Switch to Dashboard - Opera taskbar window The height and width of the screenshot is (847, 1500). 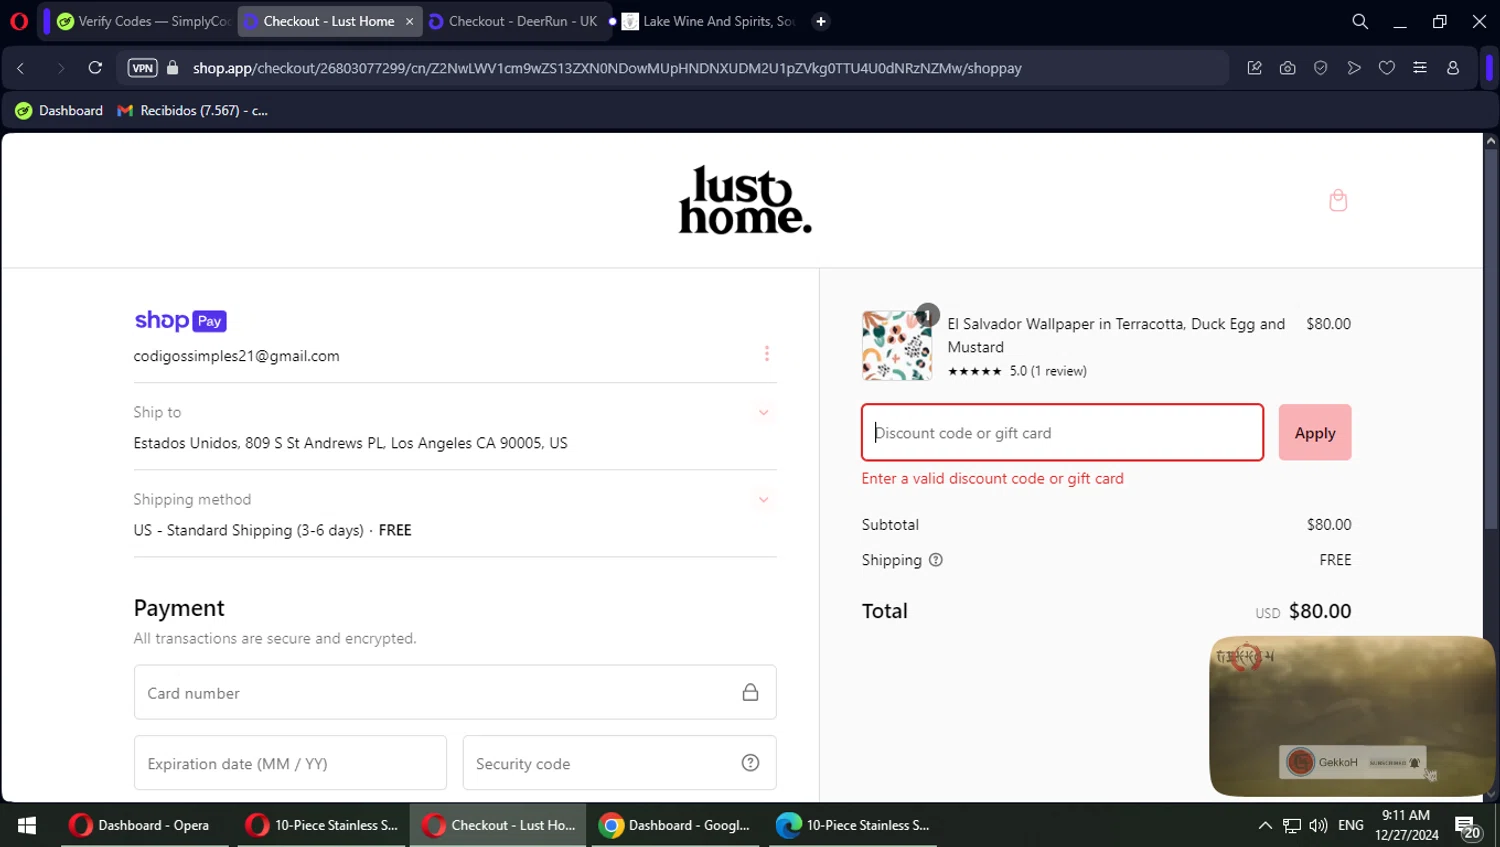coord(142,825)
